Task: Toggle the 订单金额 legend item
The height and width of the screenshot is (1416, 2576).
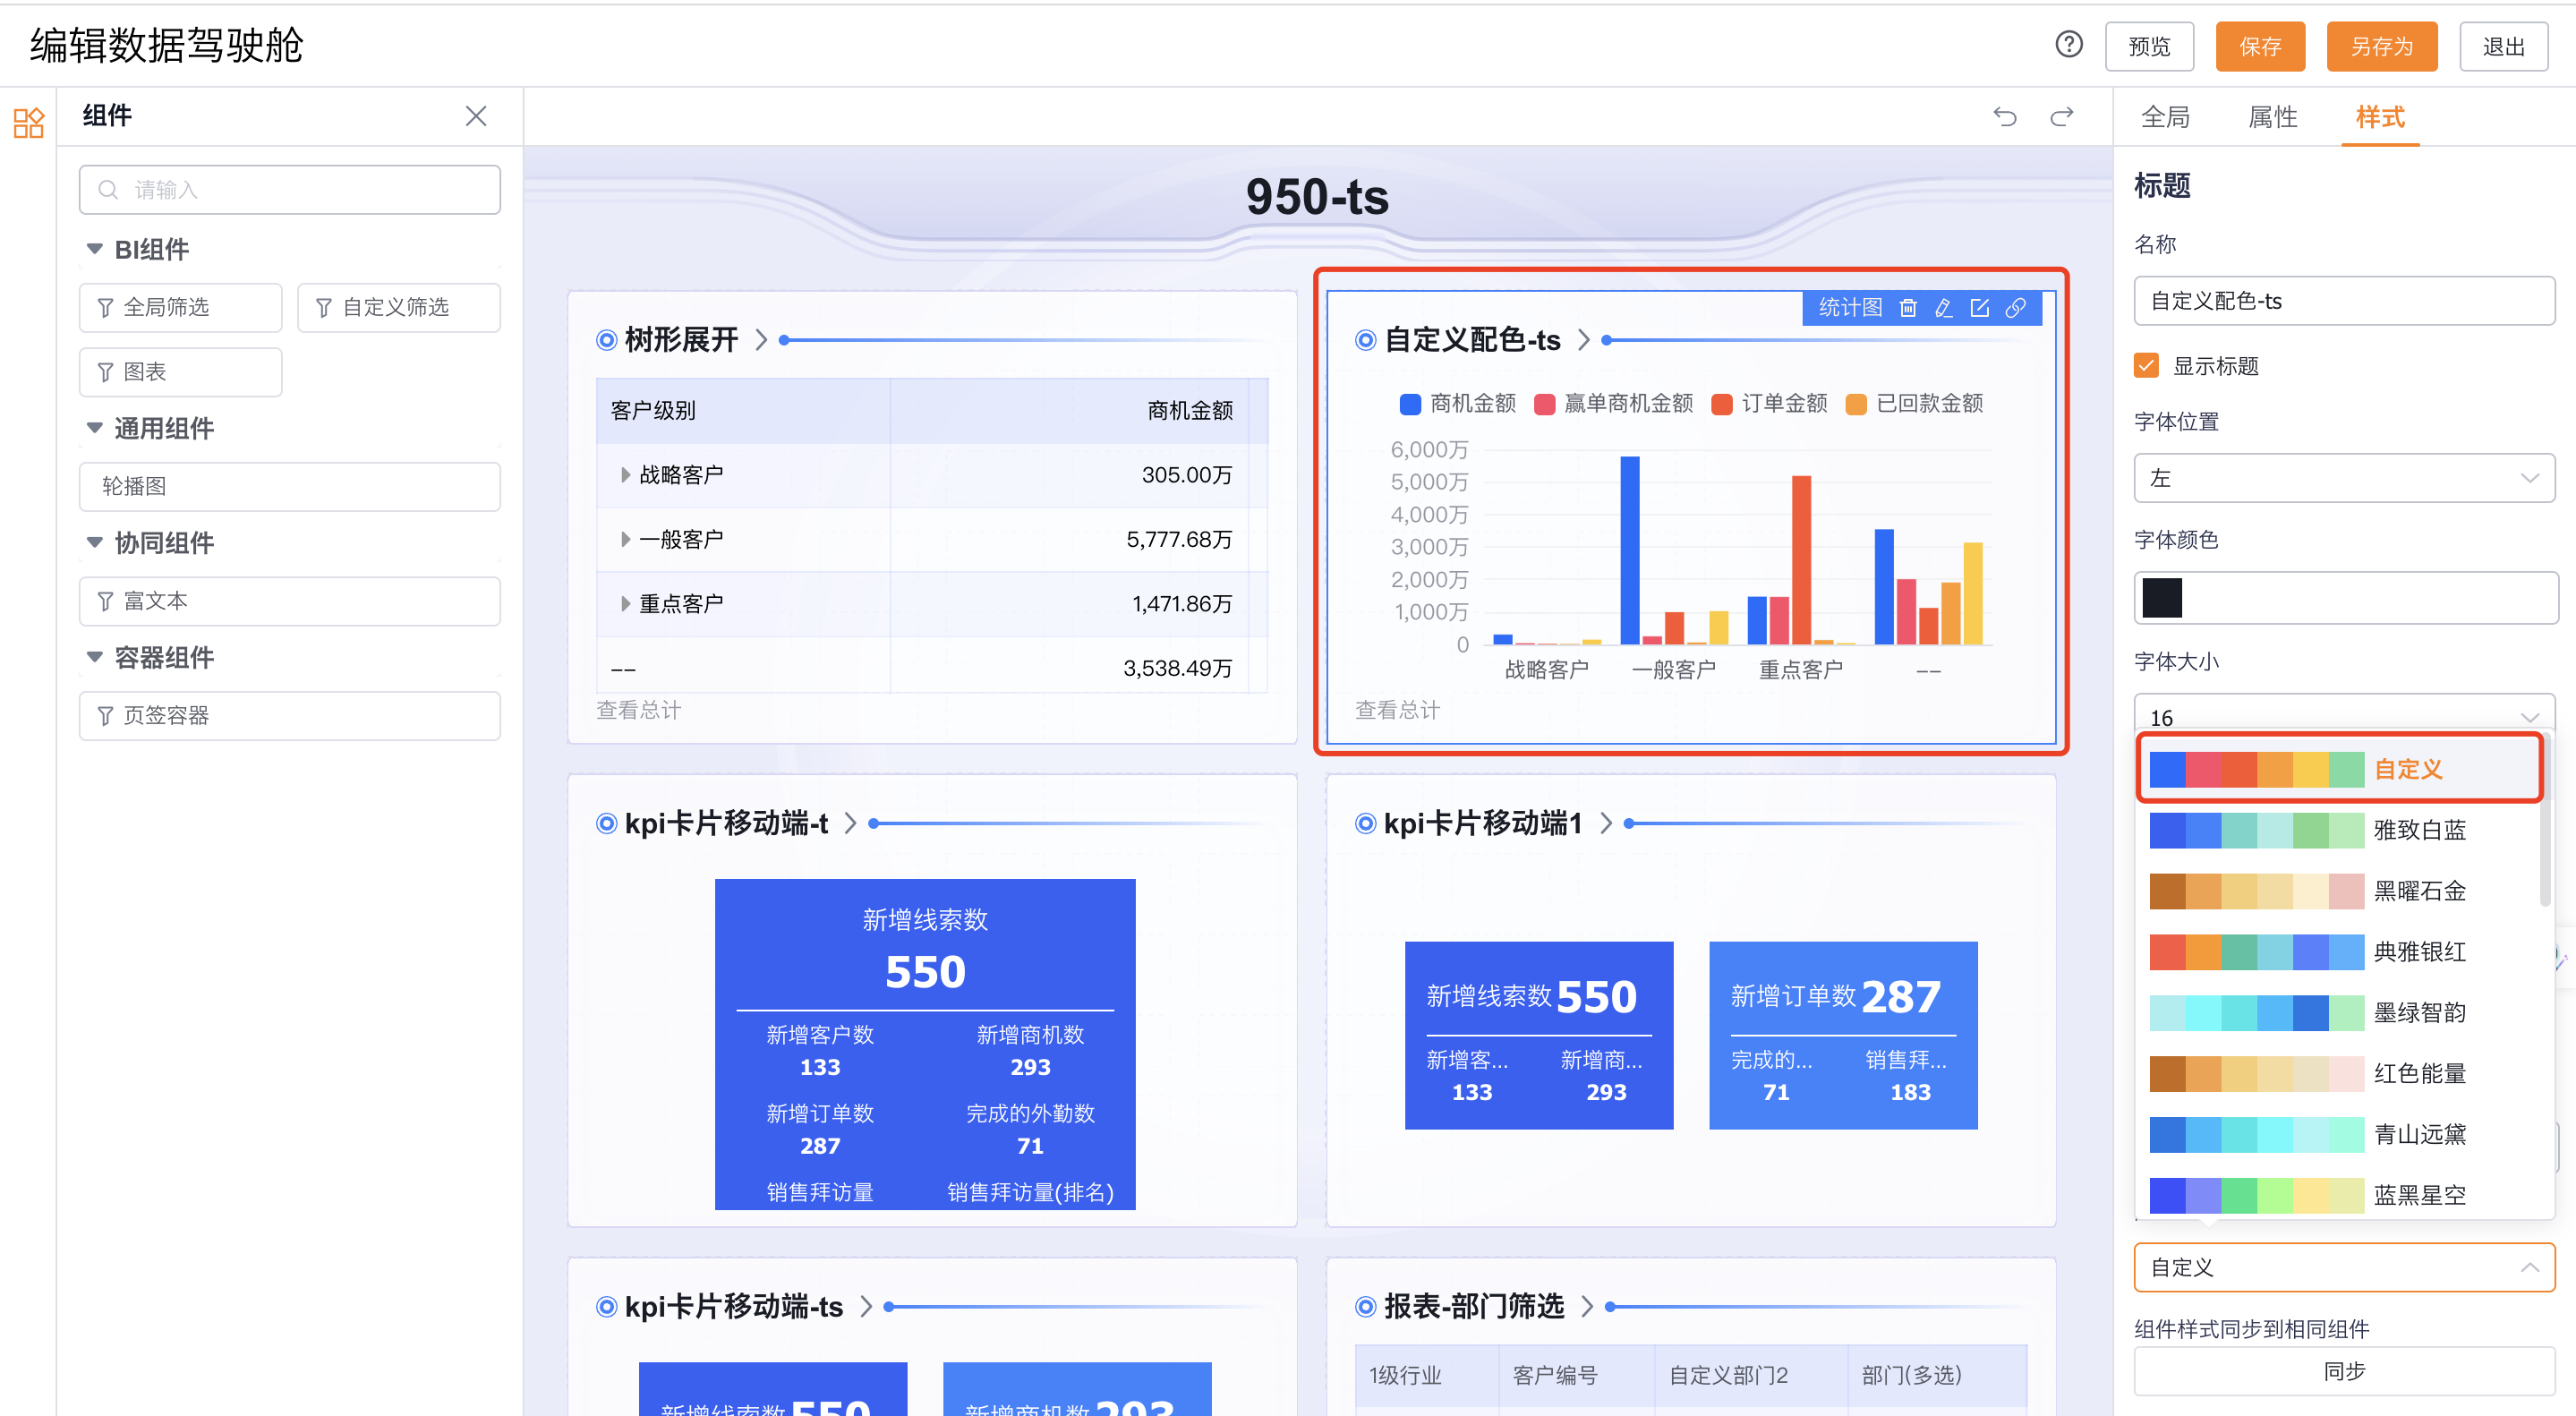Action: pyautogui.click(x=1769, y=403)
